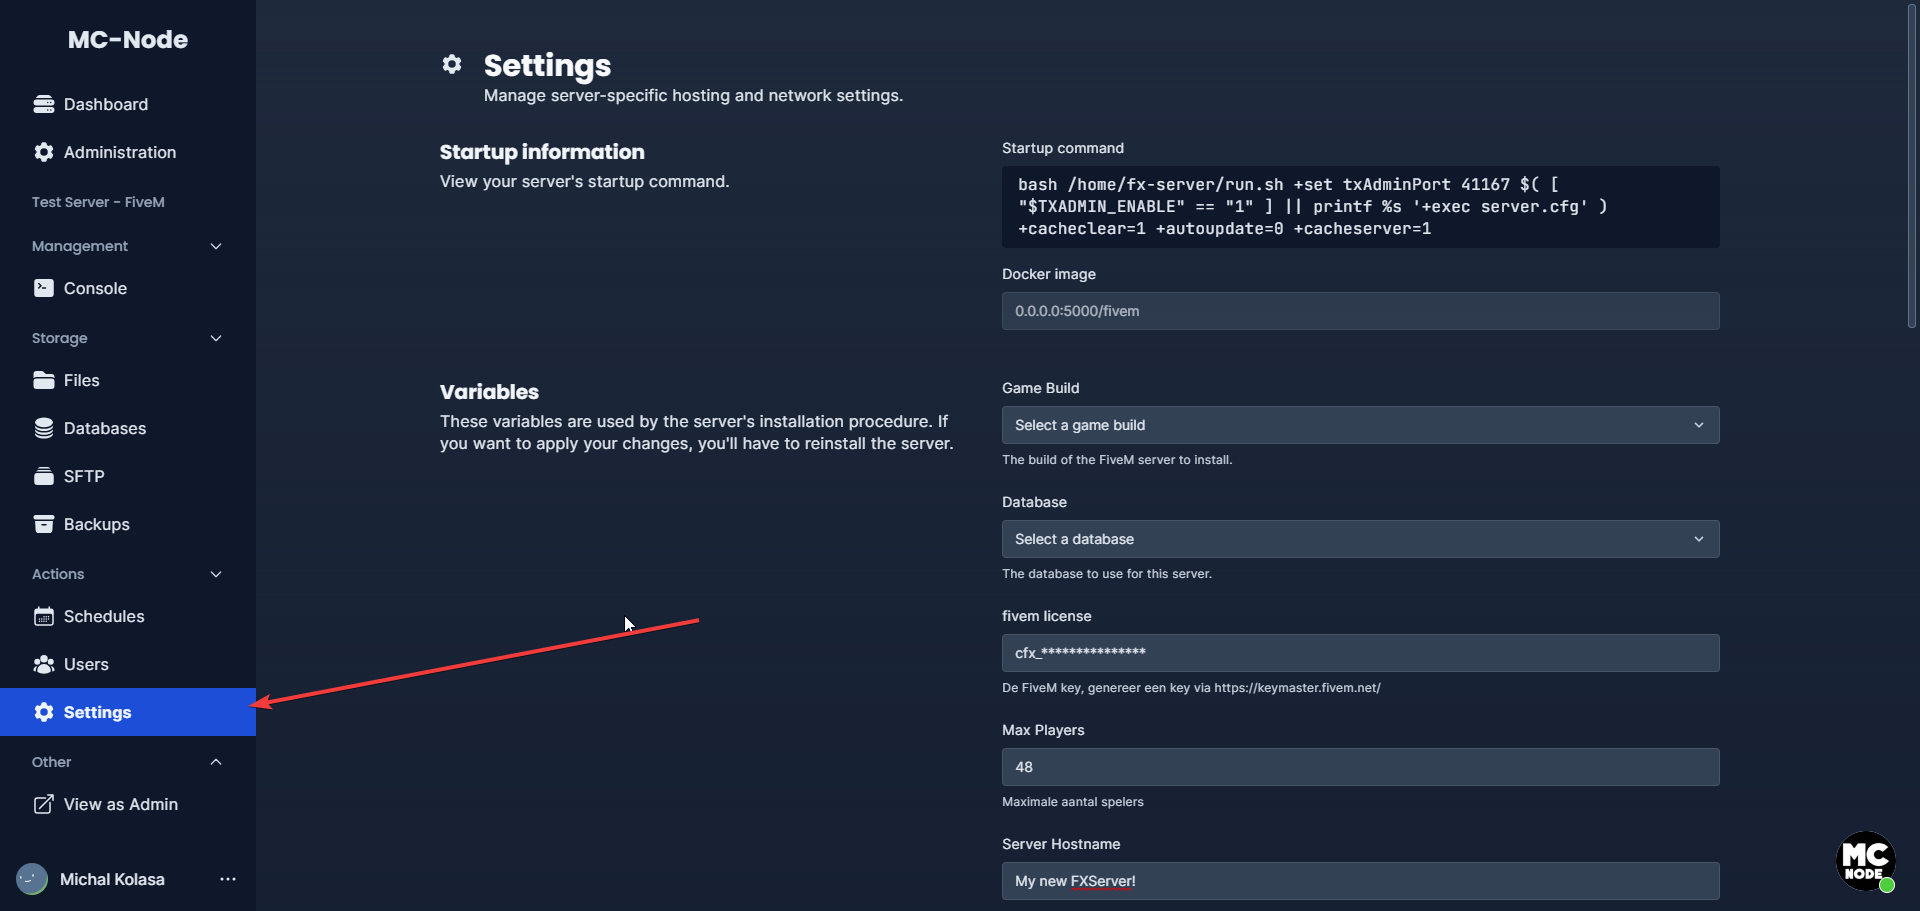Click the Databases stack icon
The image size is (1920, 911).
[43, 428]
